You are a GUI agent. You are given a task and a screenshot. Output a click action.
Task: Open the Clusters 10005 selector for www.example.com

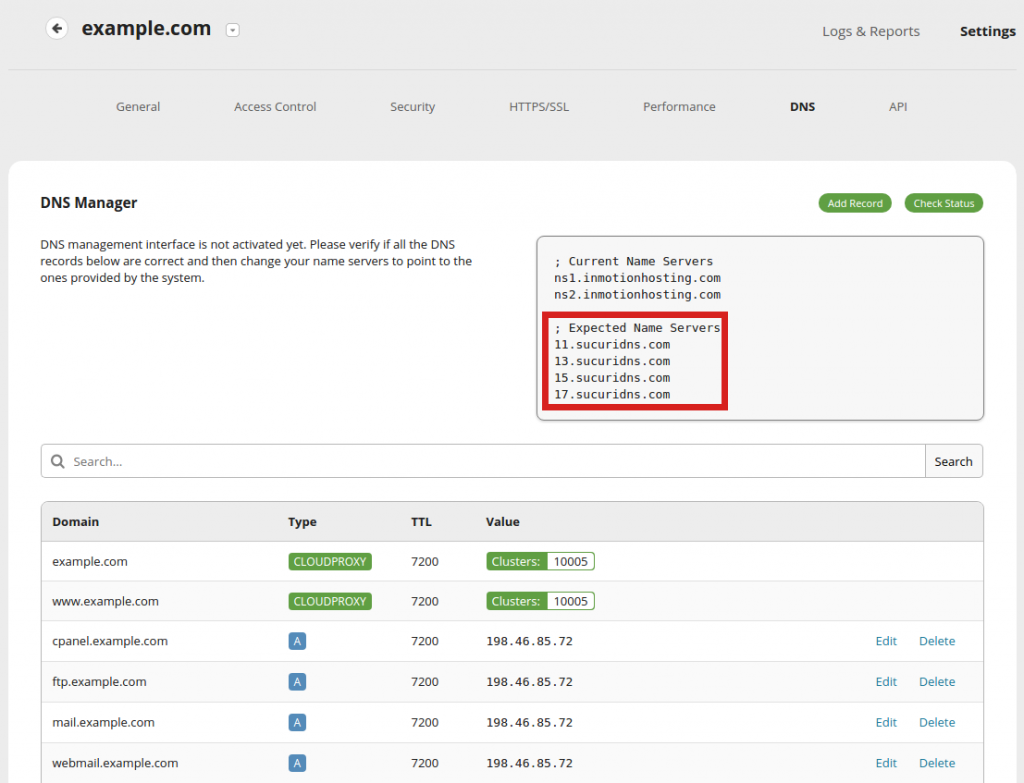540,601
